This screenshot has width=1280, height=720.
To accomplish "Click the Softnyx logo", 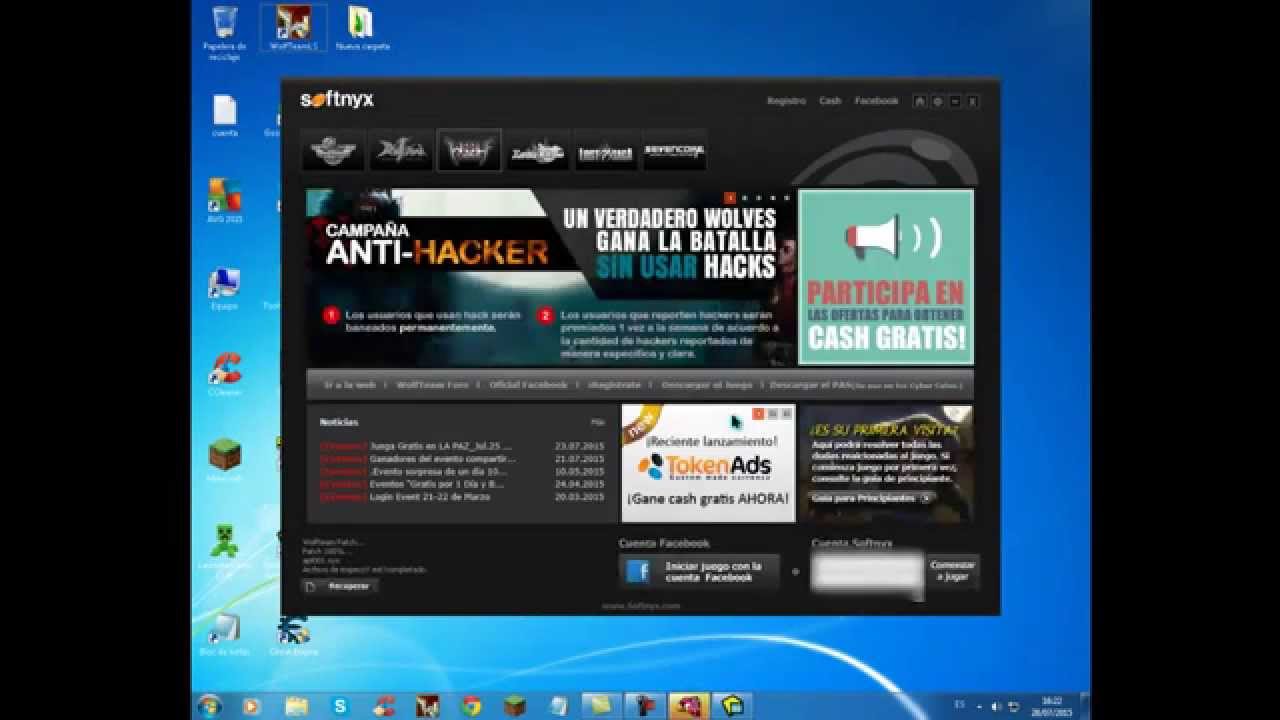I will click(337, 99).
